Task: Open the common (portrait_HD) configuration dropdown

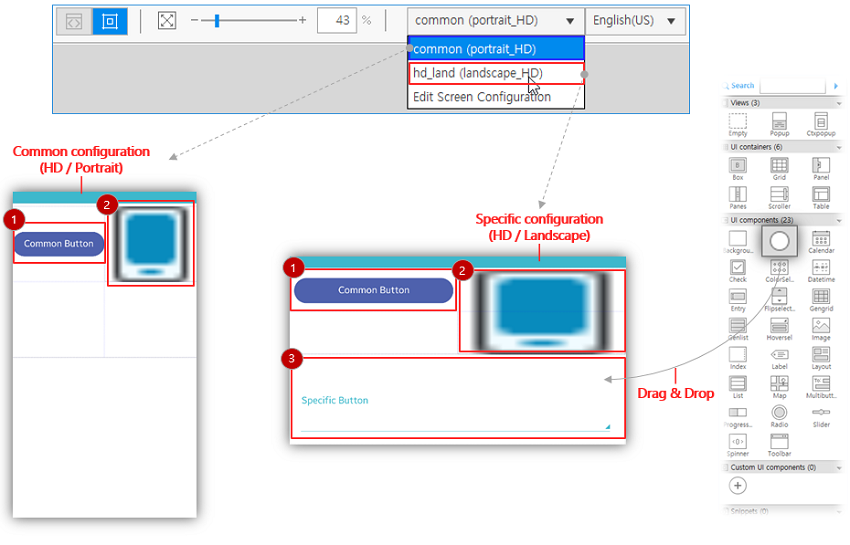Action: (495, 20)
